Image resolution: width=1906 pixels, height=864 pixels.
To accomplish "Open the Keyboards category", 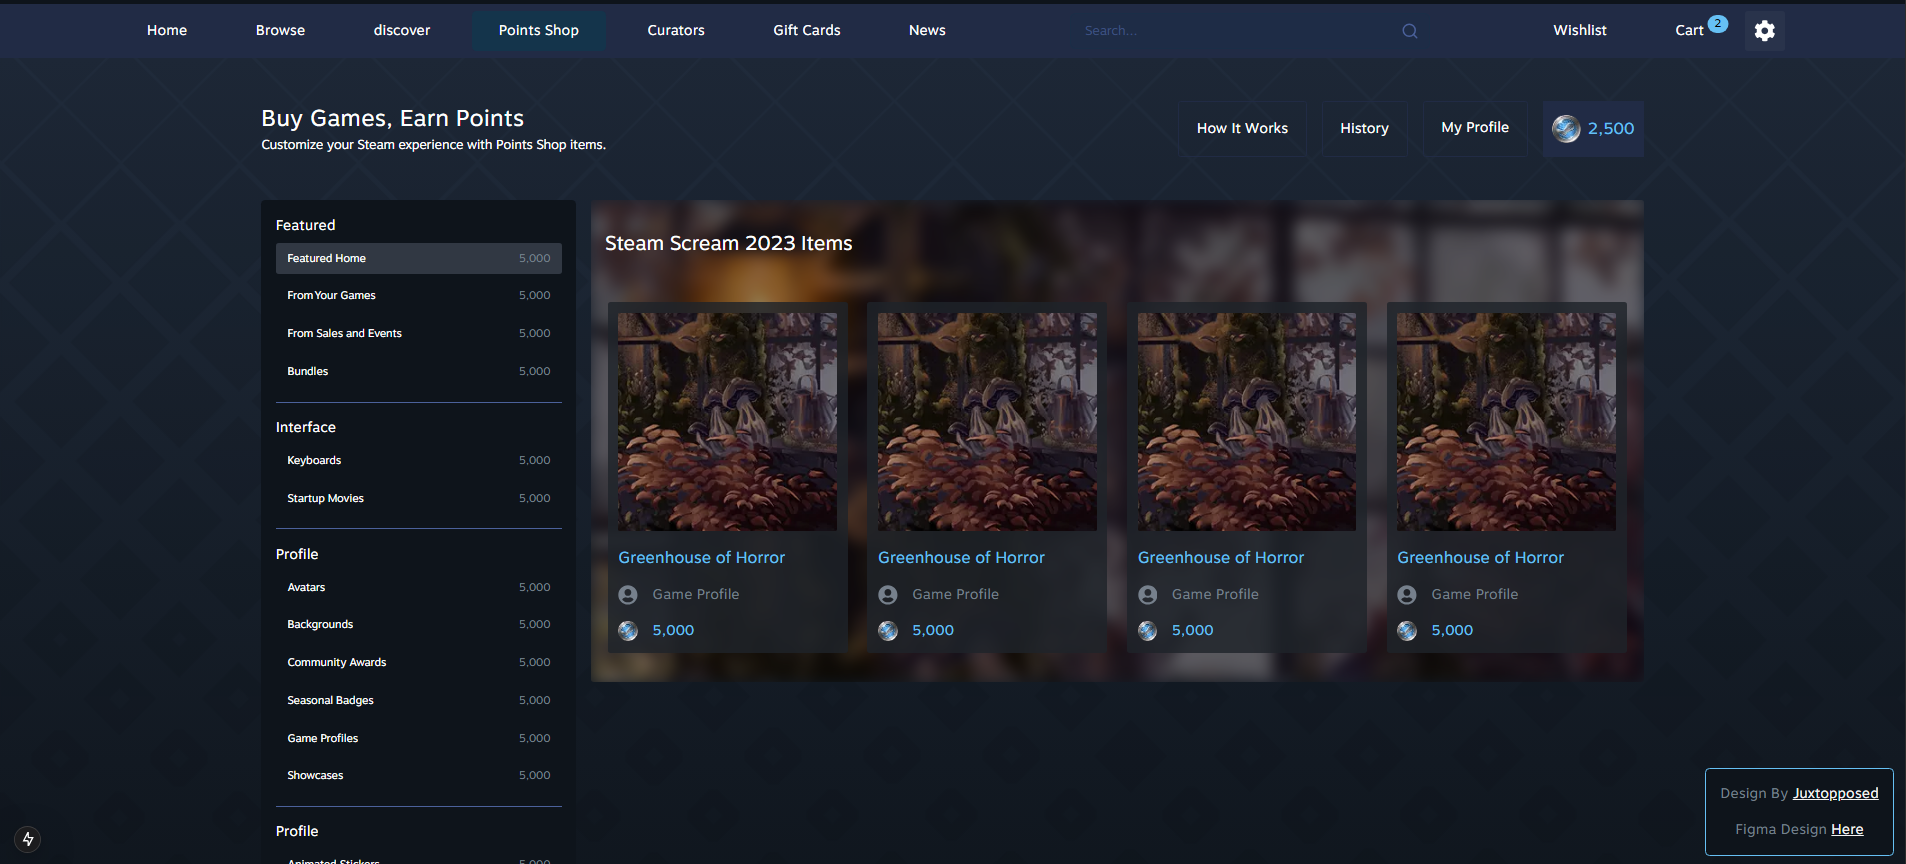I will pos(418,461).
